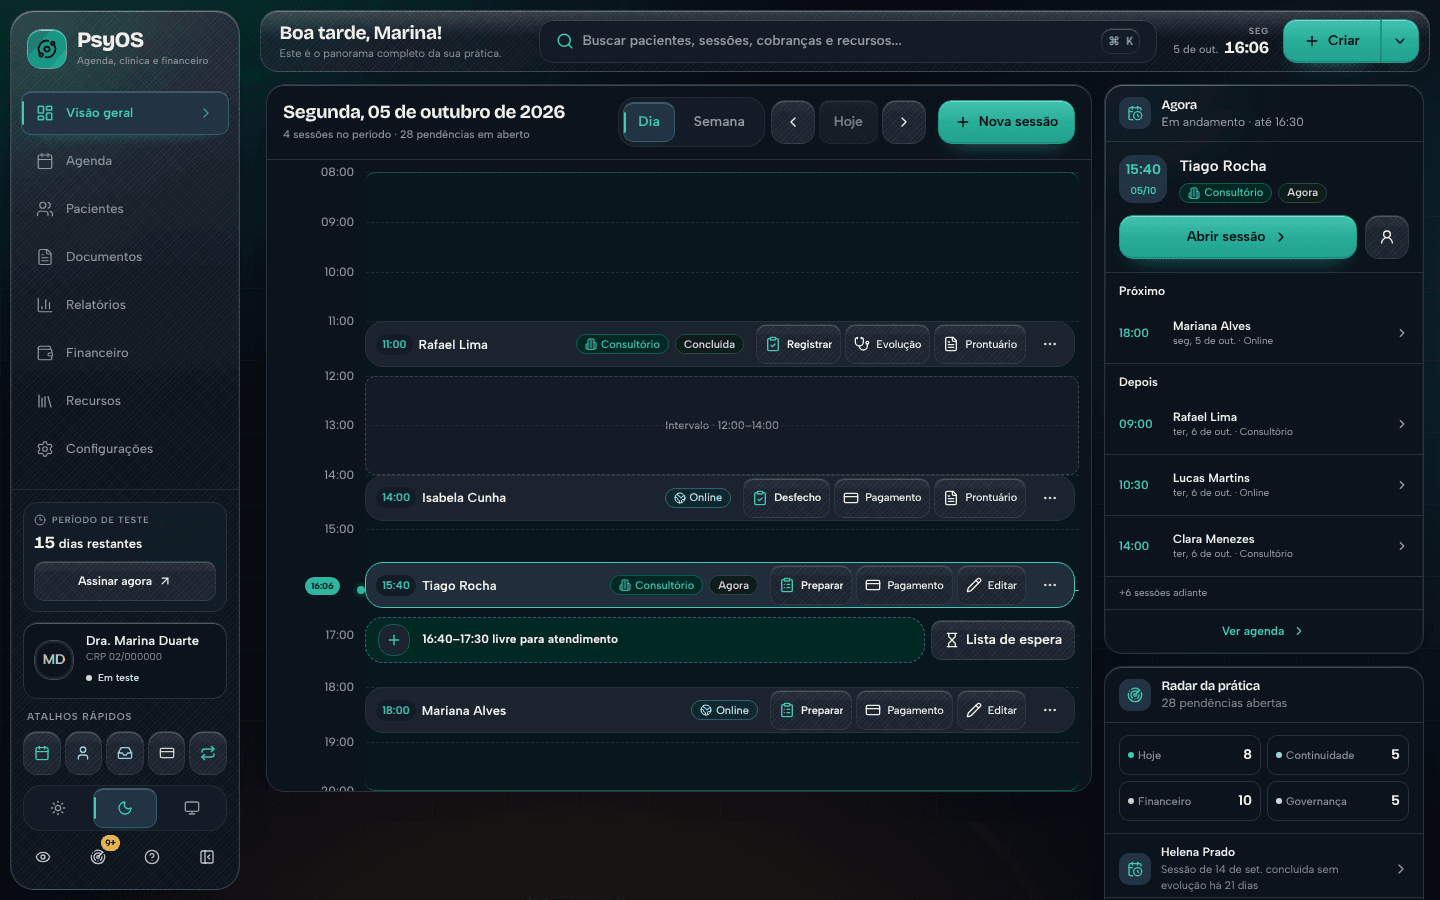Viewport: 1440px width, 900px height.
Task: Open the target icon with 9+ badge
Action: (98, 857)
